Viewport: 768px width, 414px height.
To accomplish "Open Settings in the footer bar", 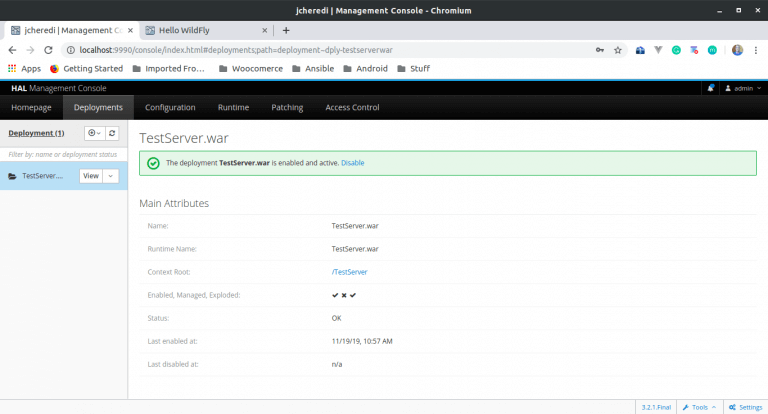I will tap(746, 407).
